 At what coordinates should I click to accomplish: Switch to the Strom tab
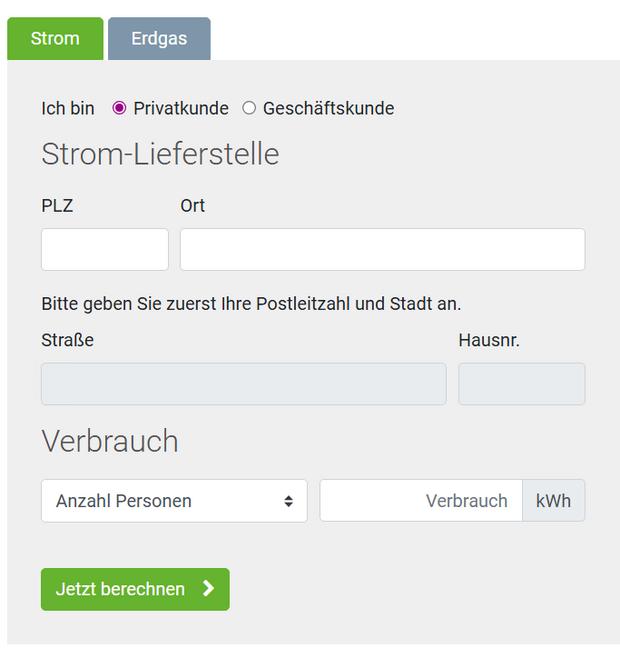pos(55,39)
